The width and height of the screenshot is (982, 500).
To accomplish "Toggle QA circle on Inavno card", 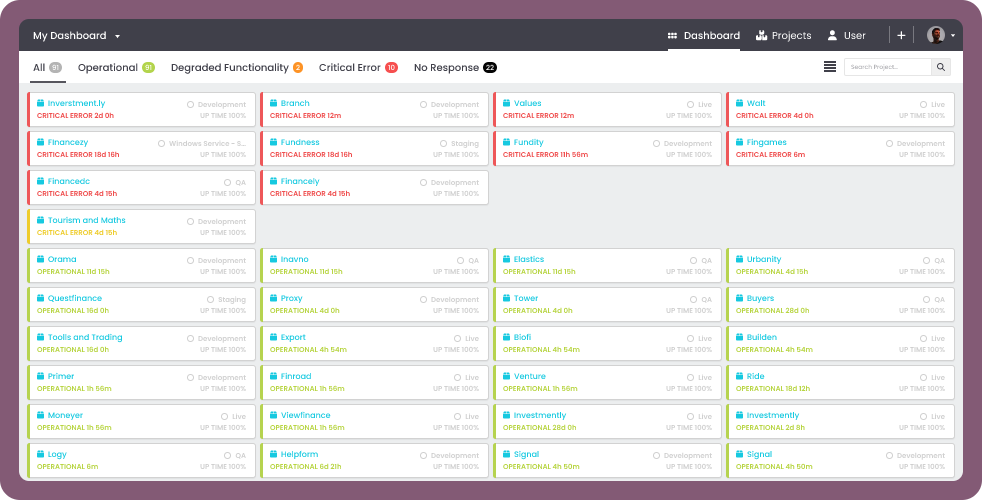I will (460, 261).
